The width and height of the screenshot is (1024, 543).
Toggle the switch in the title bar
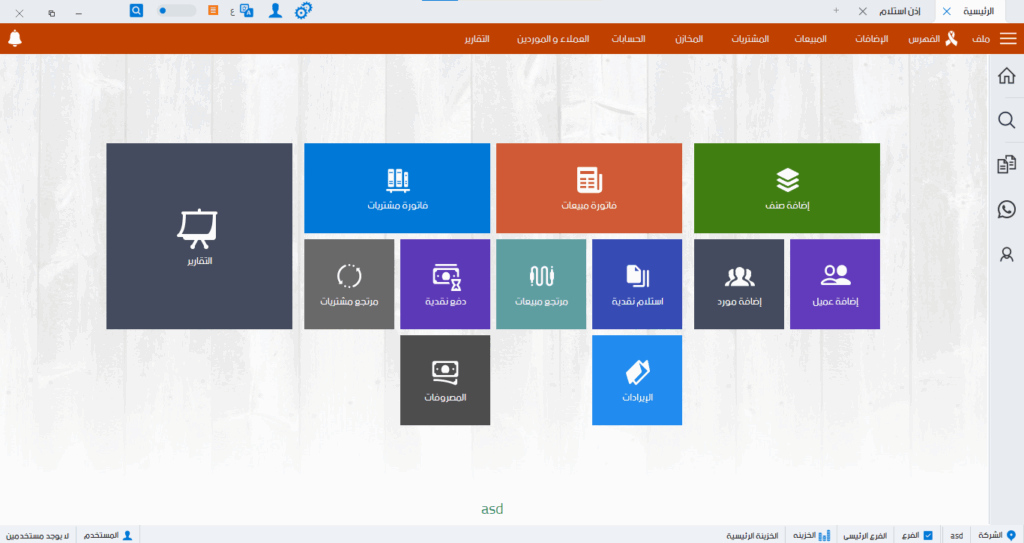[176, 11]
